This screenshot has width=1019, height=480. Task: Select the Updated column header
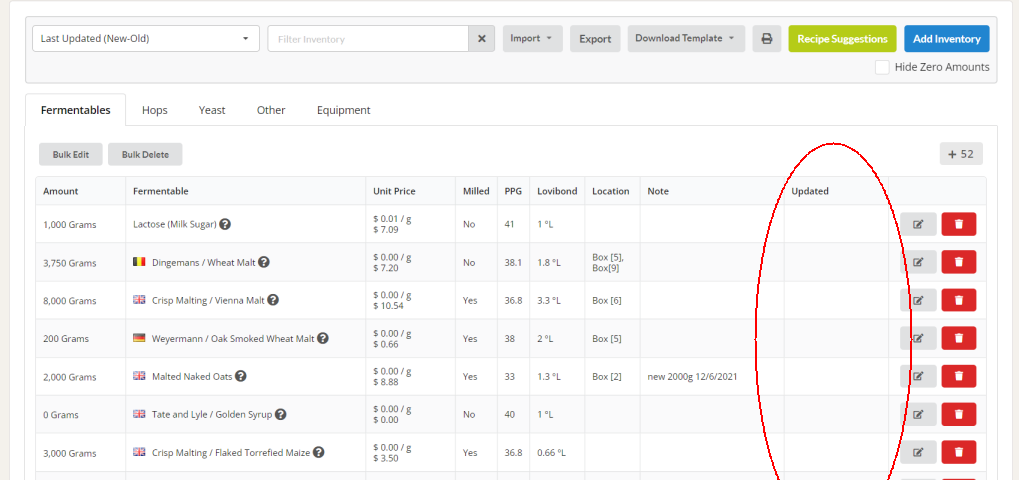pyautogui.click(x=810, y=192)
